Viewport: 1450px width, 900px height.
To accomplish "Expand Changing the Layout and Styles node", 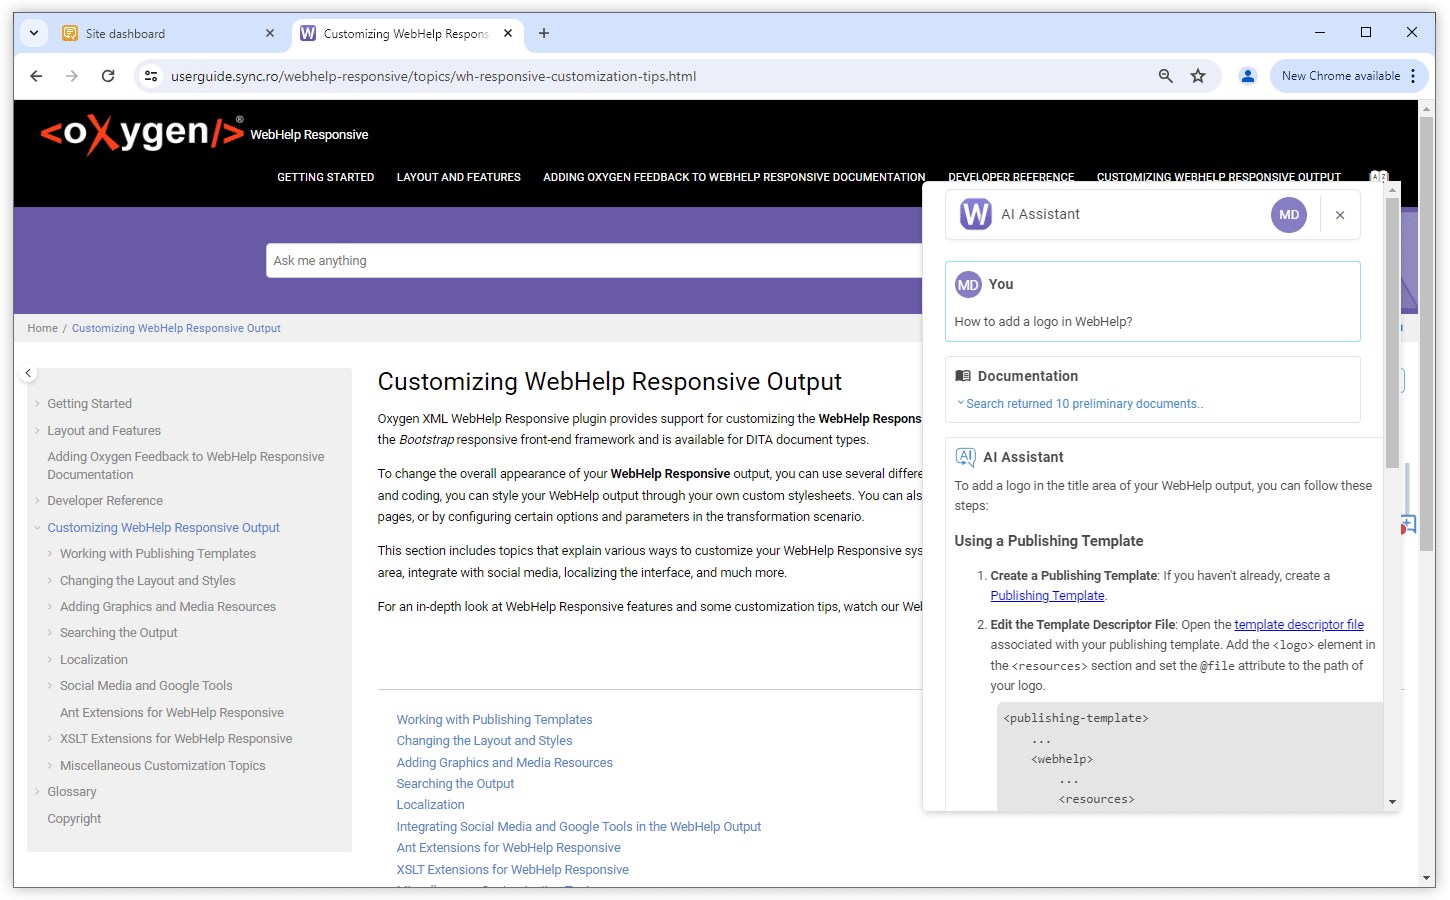I will (50, 581).
